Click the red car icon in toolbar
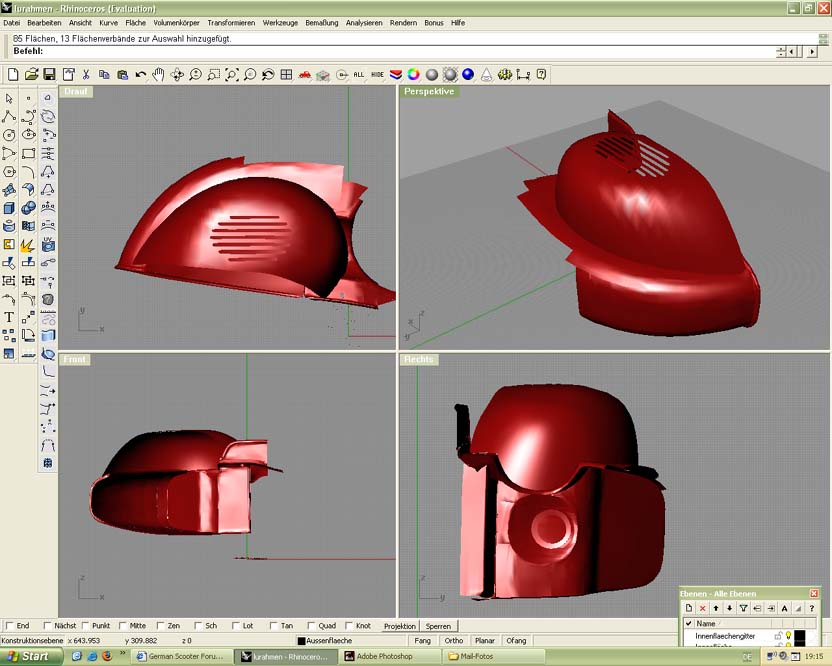The width and height of the screenshot is (832, 666). point(304,74)
